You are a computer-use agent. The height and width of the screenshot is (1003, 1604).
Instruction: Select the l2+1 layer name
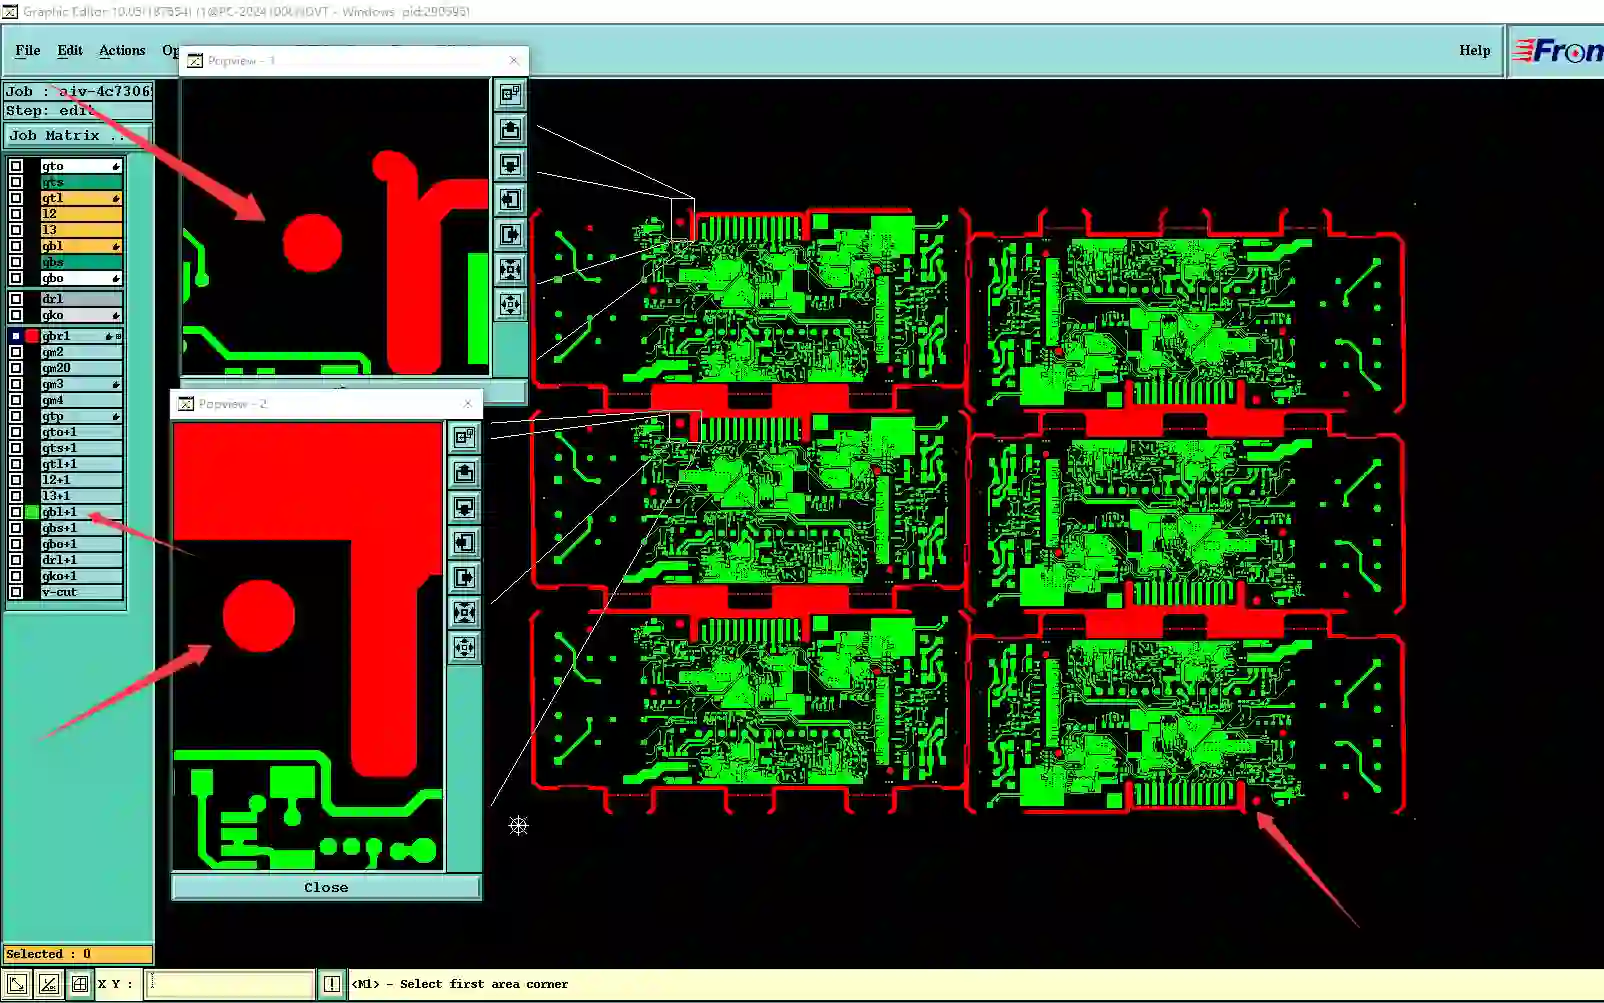pos(81,480)
